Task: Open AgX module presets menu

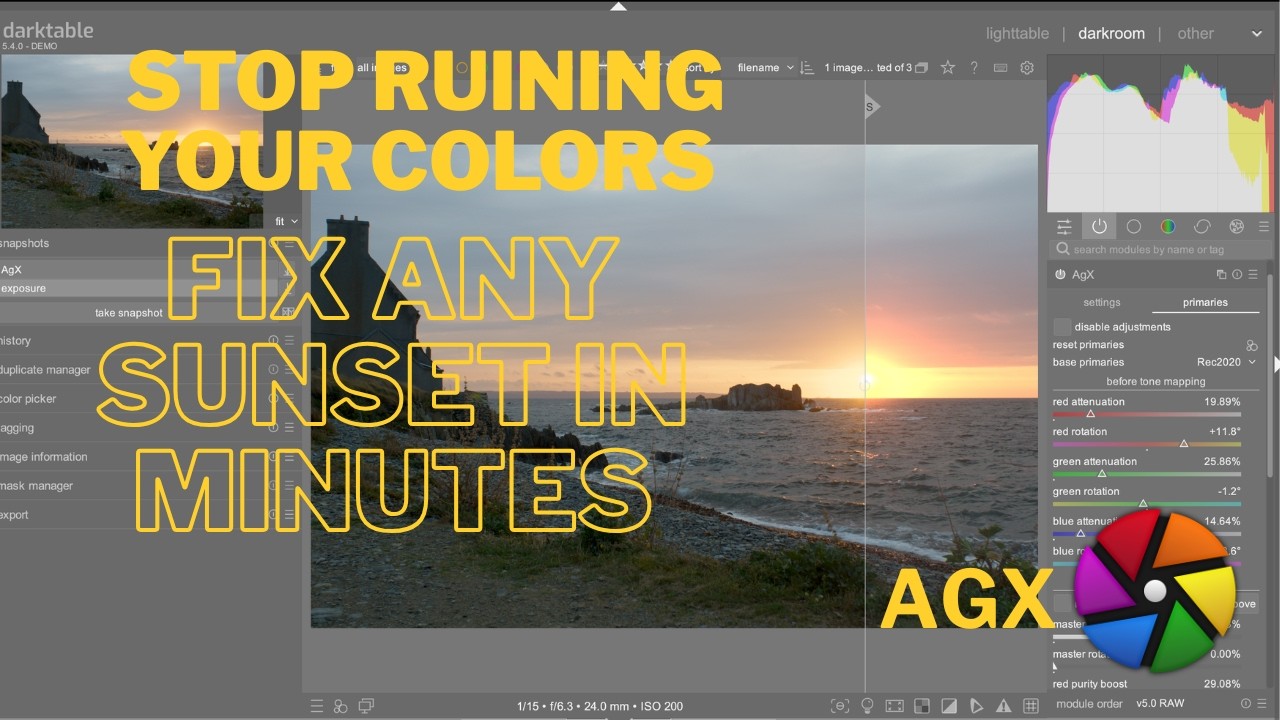Action: (x=1253, y=274)
